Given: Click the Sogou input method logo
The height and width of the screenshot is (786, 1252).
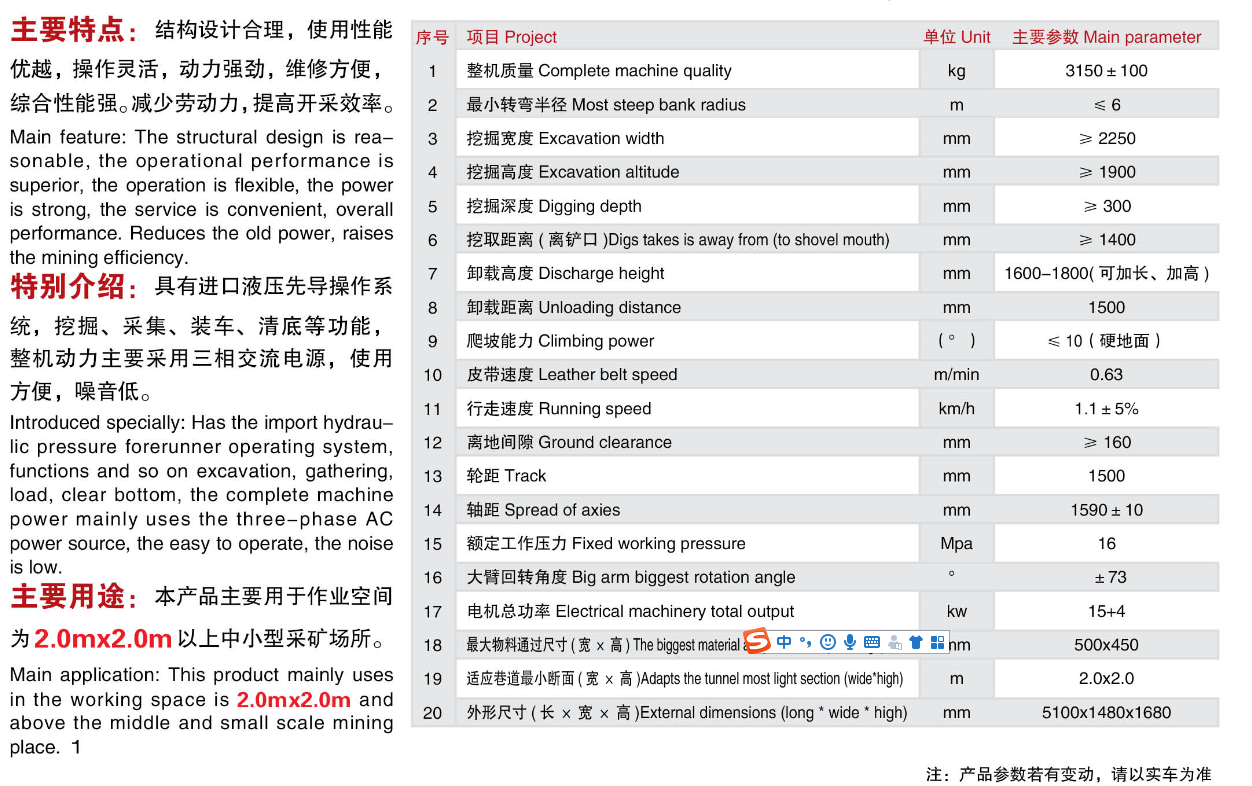Looking at the screenshot, I should point(757,641).
